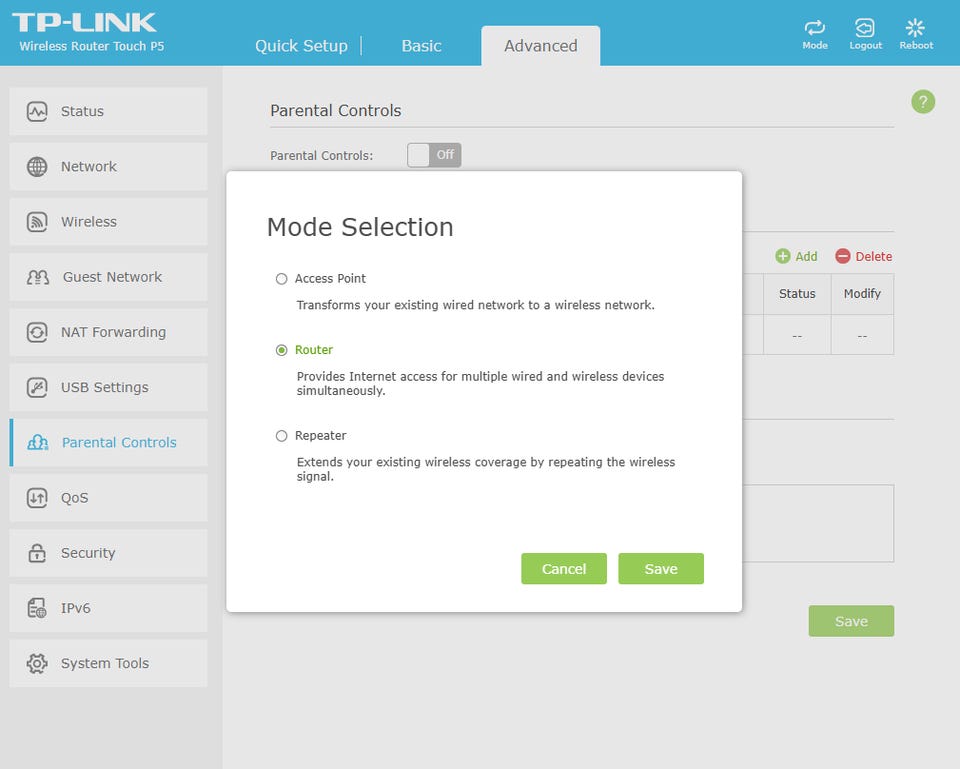The width and height of the screenshot is (960, 769).
Task: Open the Status menu label
Action: (82, 111)
